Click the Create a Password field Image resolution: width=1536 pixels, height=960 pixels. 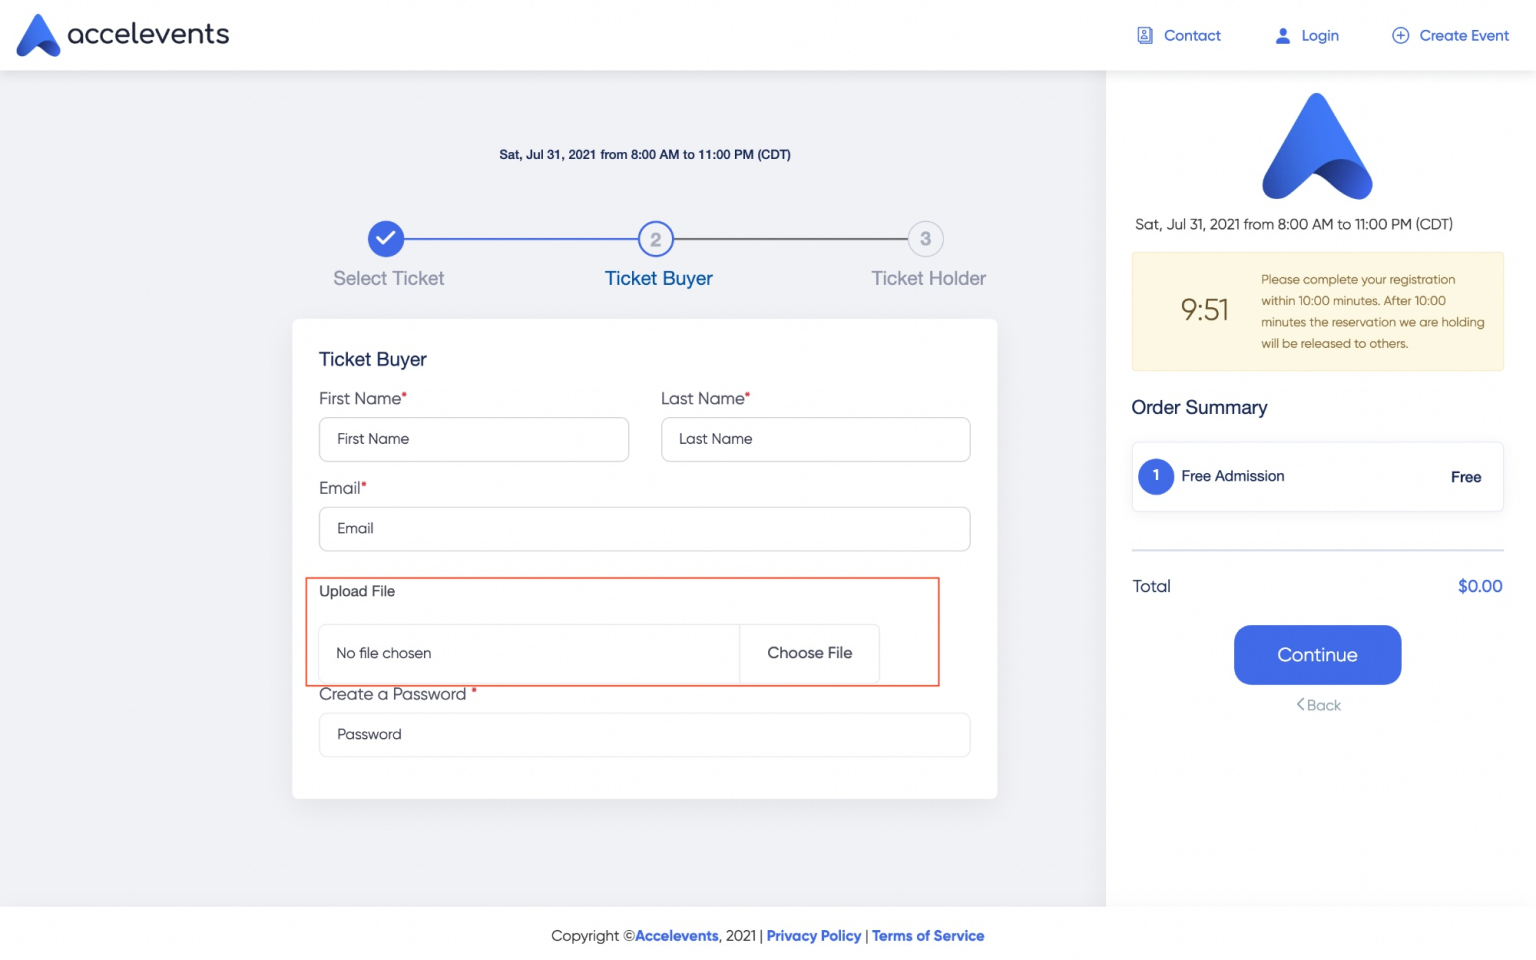pyautogui.click(x=644, y=735)
